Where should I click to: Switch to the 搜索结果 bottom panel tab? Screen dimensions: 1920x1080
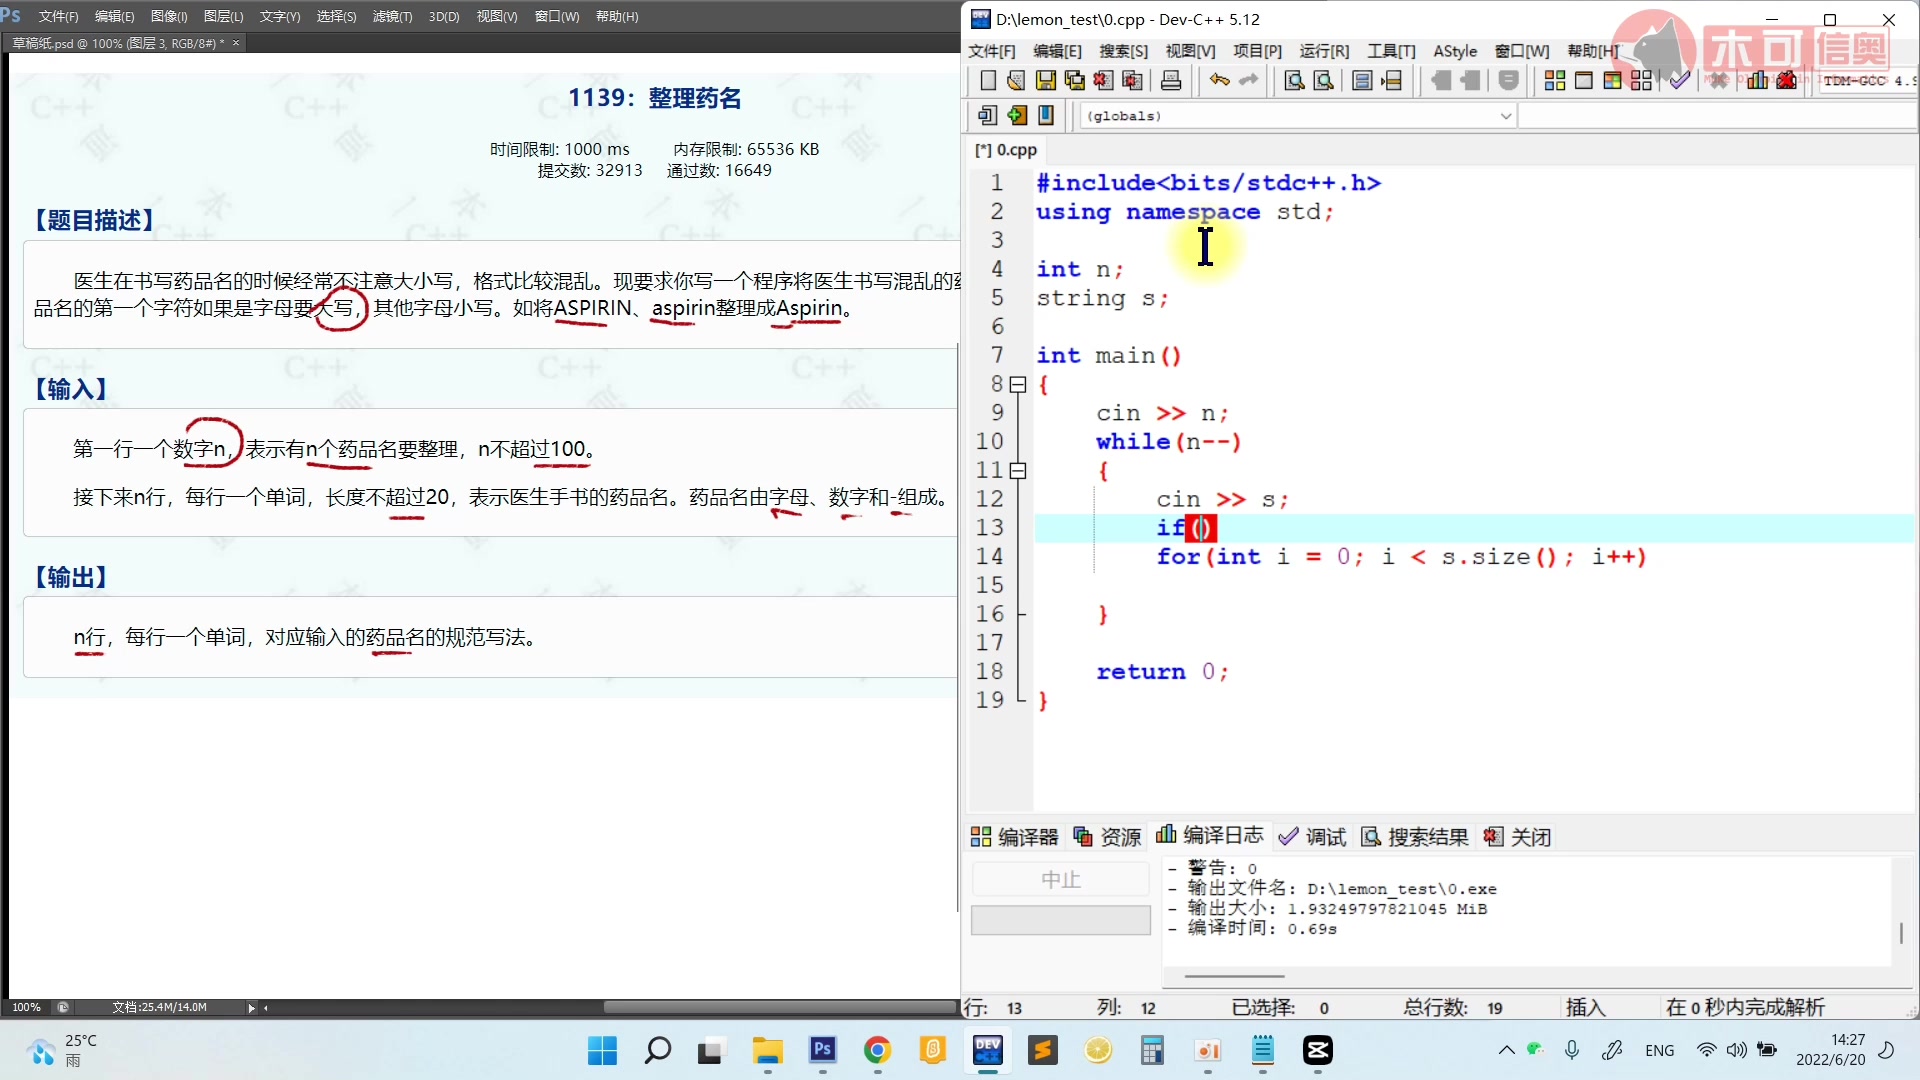1415,837
